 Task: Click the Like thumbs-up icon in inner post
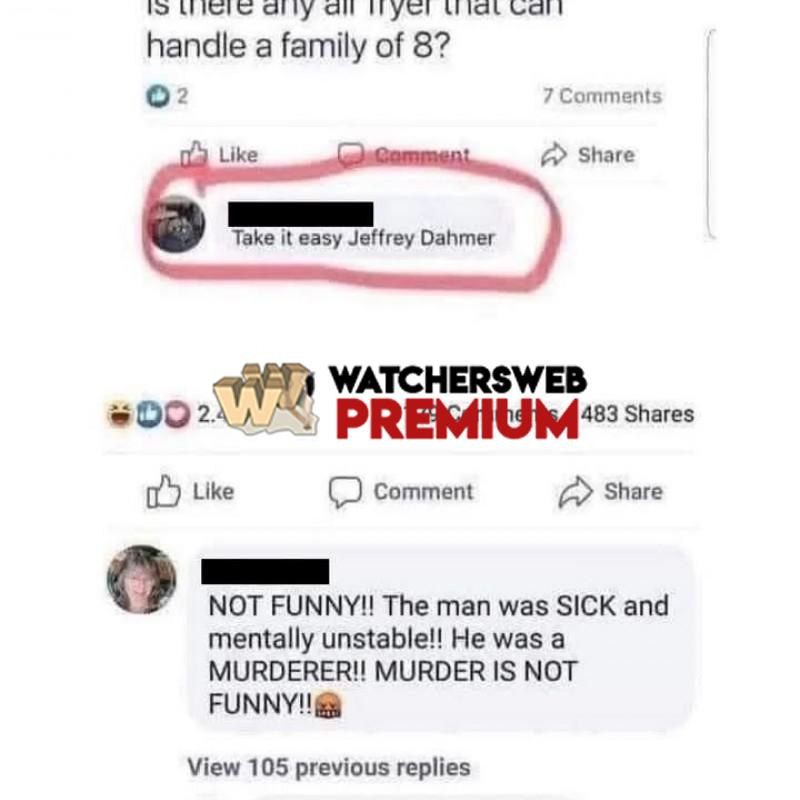pos(194,154)
